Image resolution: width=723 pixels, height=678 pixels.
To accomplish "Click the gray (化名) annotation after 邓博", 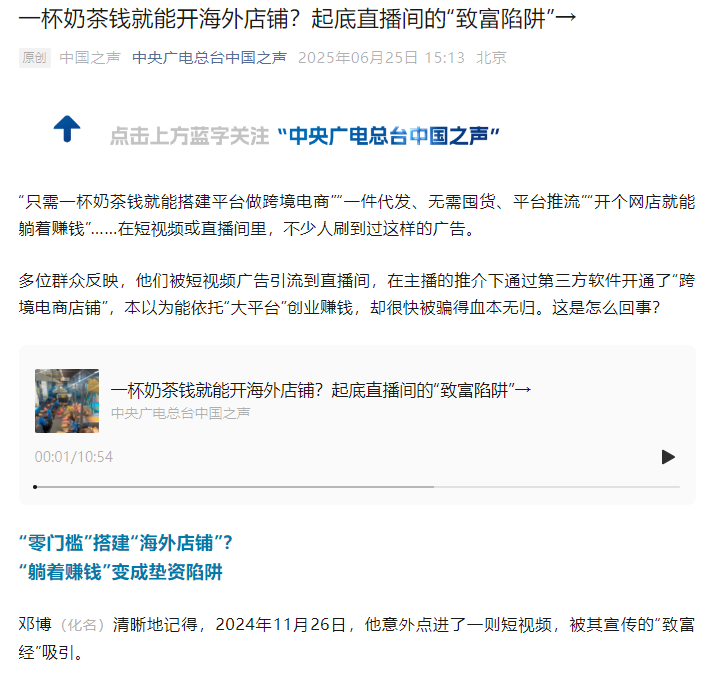I will pyautogui.click(x=82, y=625).
